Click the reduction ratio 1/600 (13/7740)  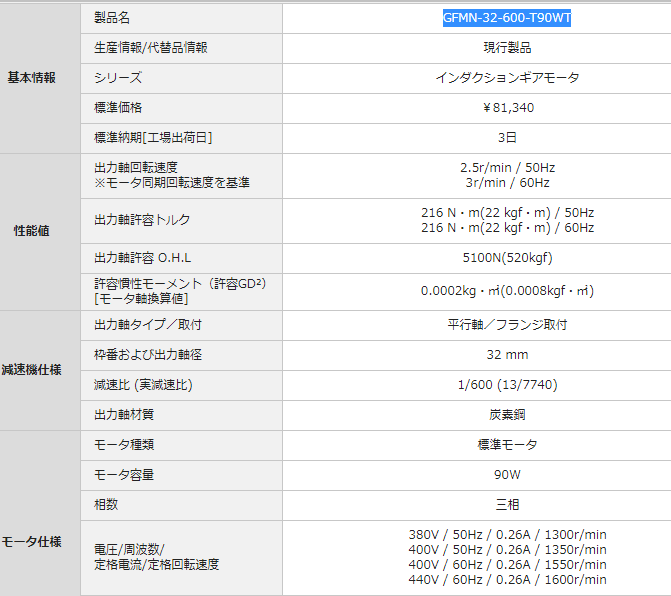click(507, 385)
